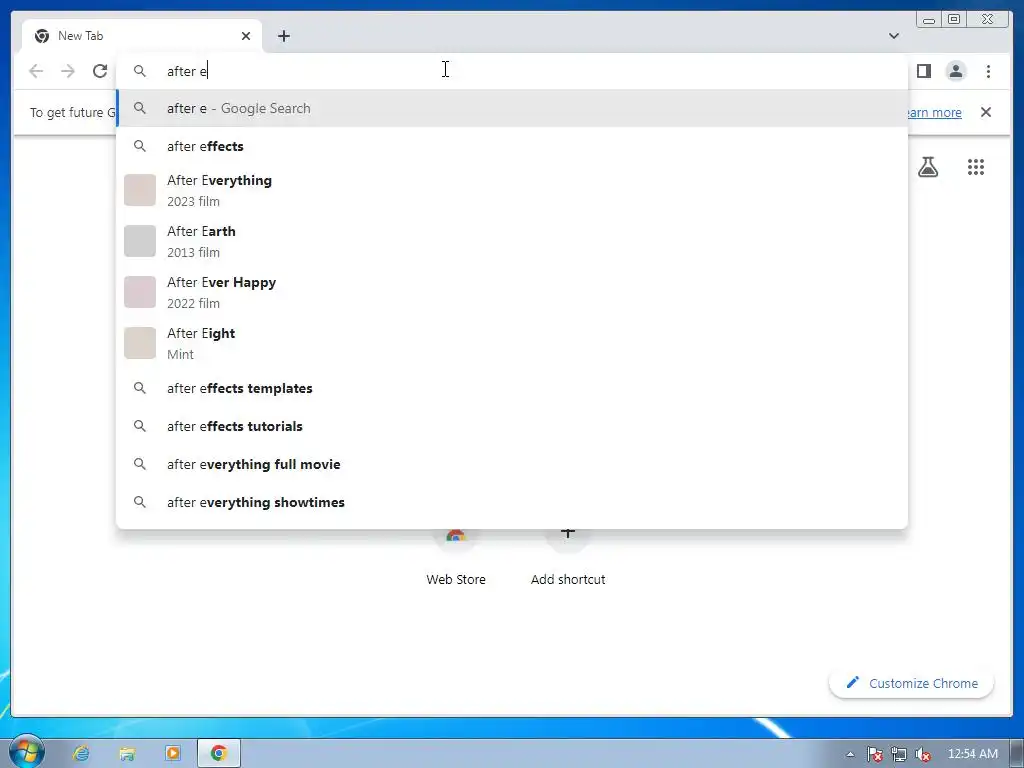The height and width of the screenshot is (768, 1024).
Task: Follow the 'Learn more' link in info bar
Action: [x=935, y=112]
